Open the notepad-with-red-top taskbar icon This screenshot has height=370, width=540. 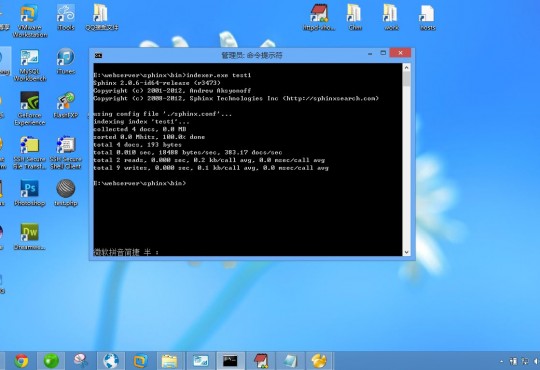click(260, 361)
